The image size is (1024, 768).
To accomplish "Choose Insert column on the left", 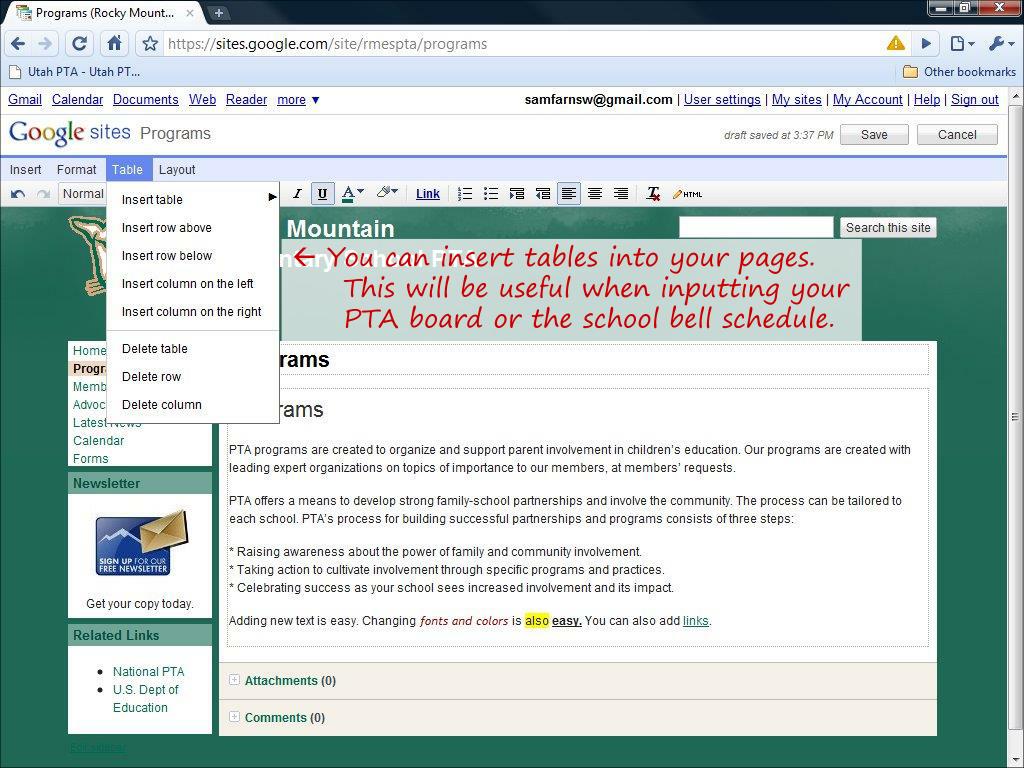I will [x=193, y=283].
